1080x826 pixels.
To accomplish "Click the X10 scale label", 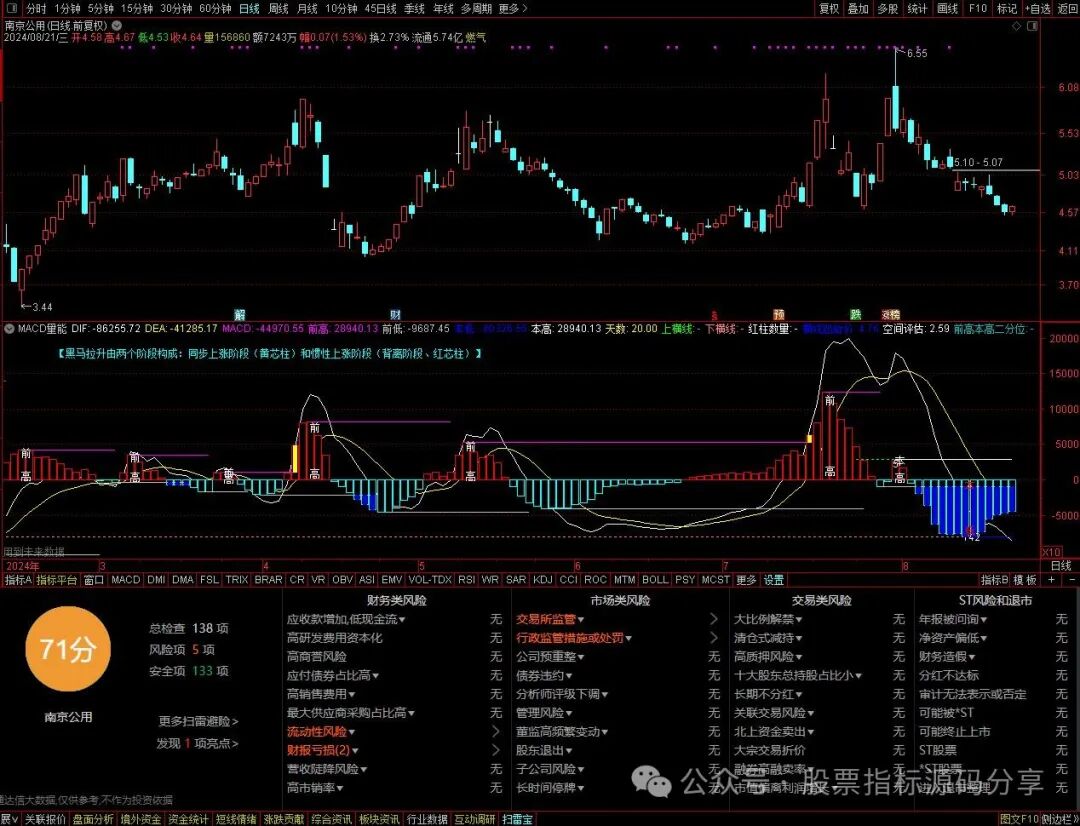I will coord(1051,552).
